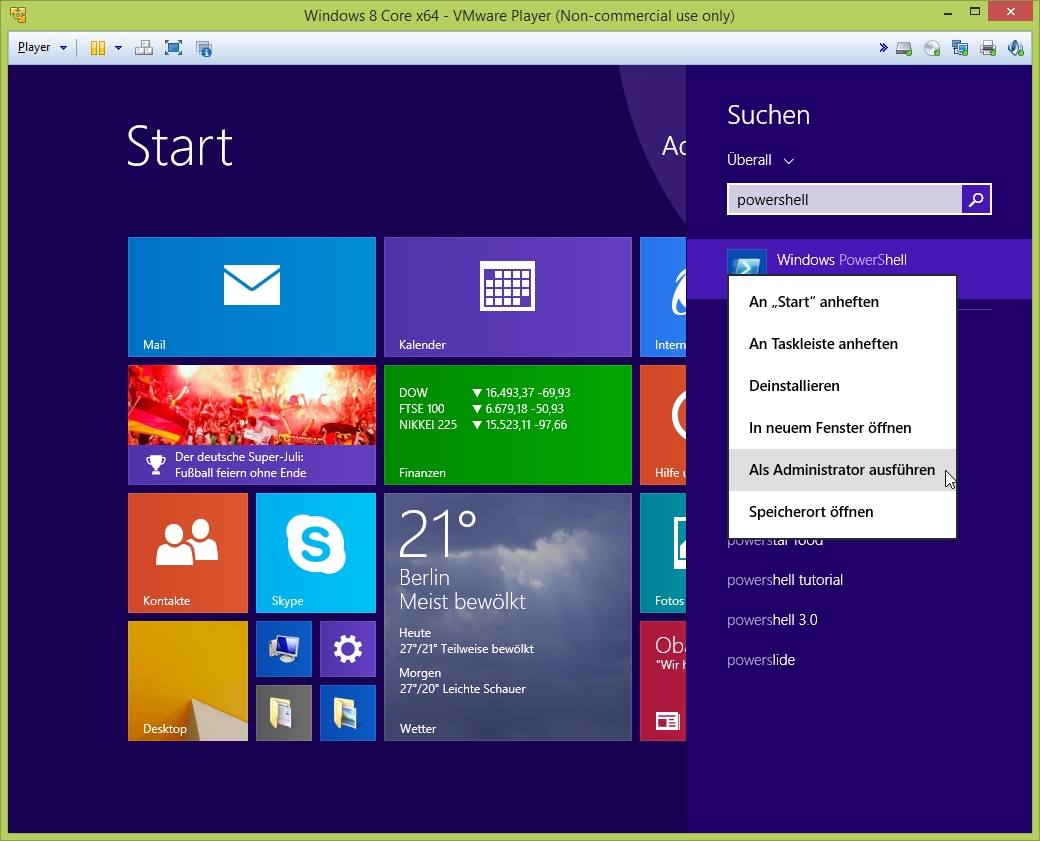Viewport: 1040px width, 841px height.
Task: Open the Fußball news tile
Action: coord(252,424)
